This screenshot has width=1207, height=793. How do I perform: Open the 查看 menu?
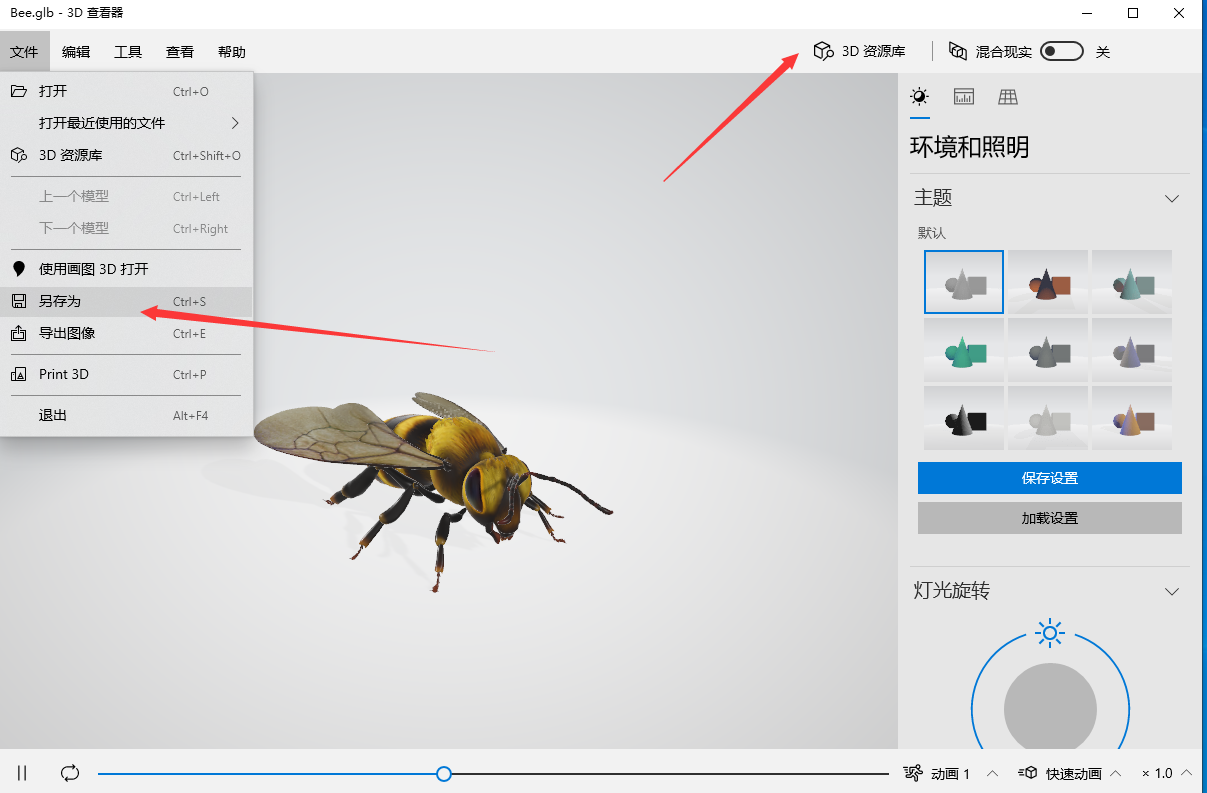pos(180,52)
